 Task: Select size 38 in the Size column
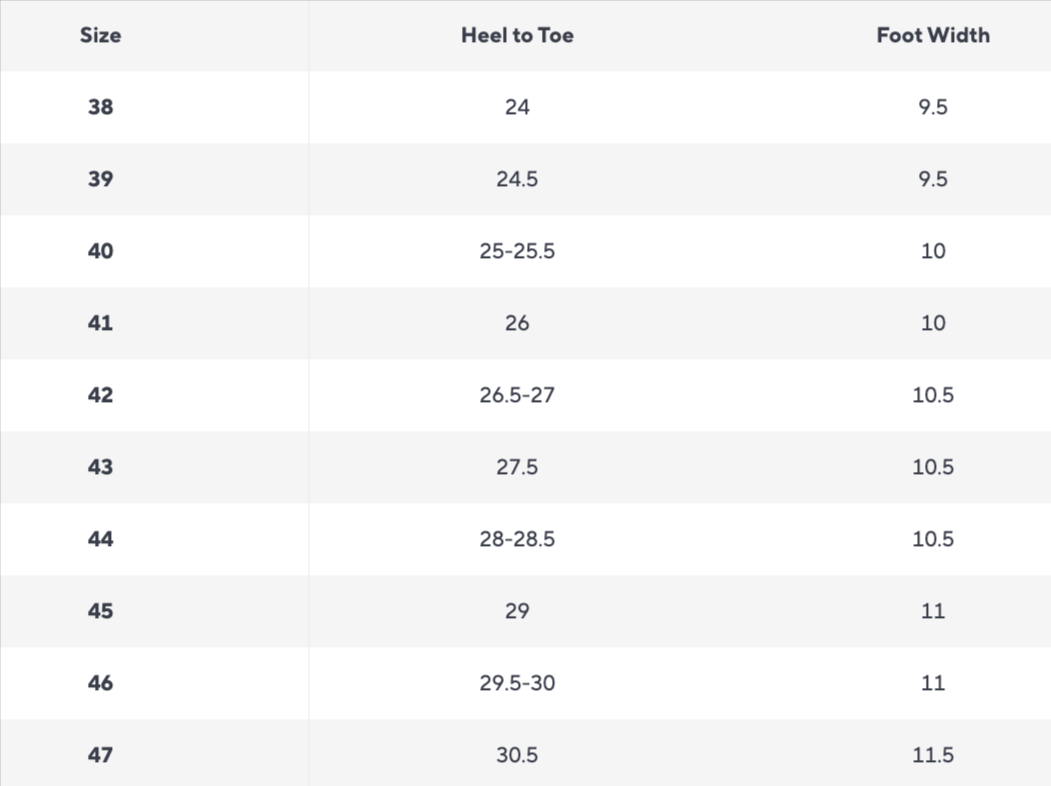click(100, 107)
